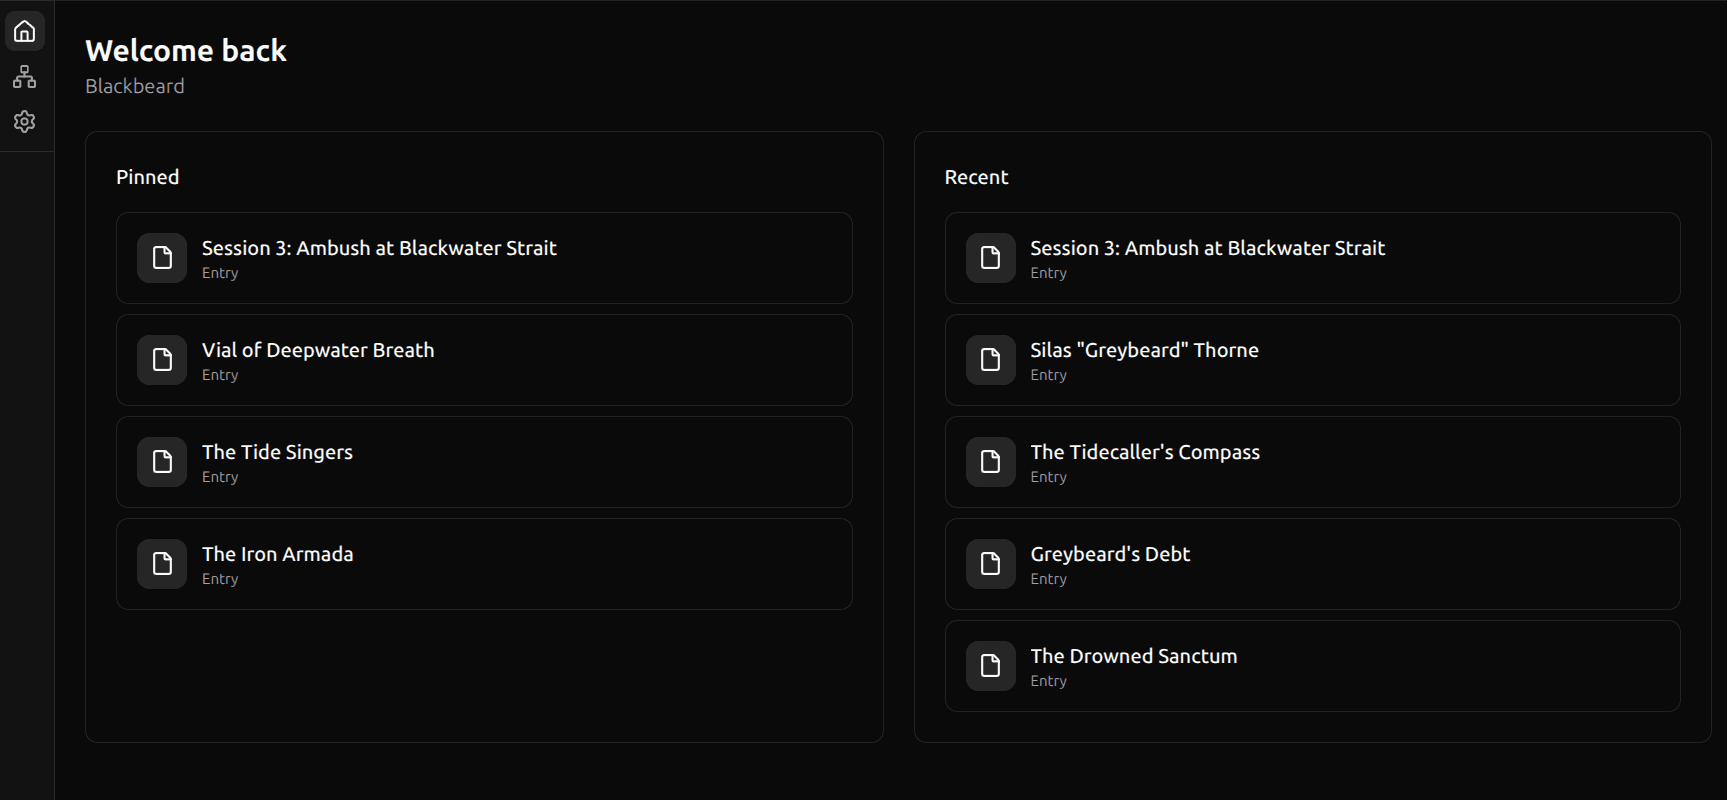The width and height of the screenshot is (1727, 800).
Task: Open The Drowned Sanctum entry
Action: 1133,656
